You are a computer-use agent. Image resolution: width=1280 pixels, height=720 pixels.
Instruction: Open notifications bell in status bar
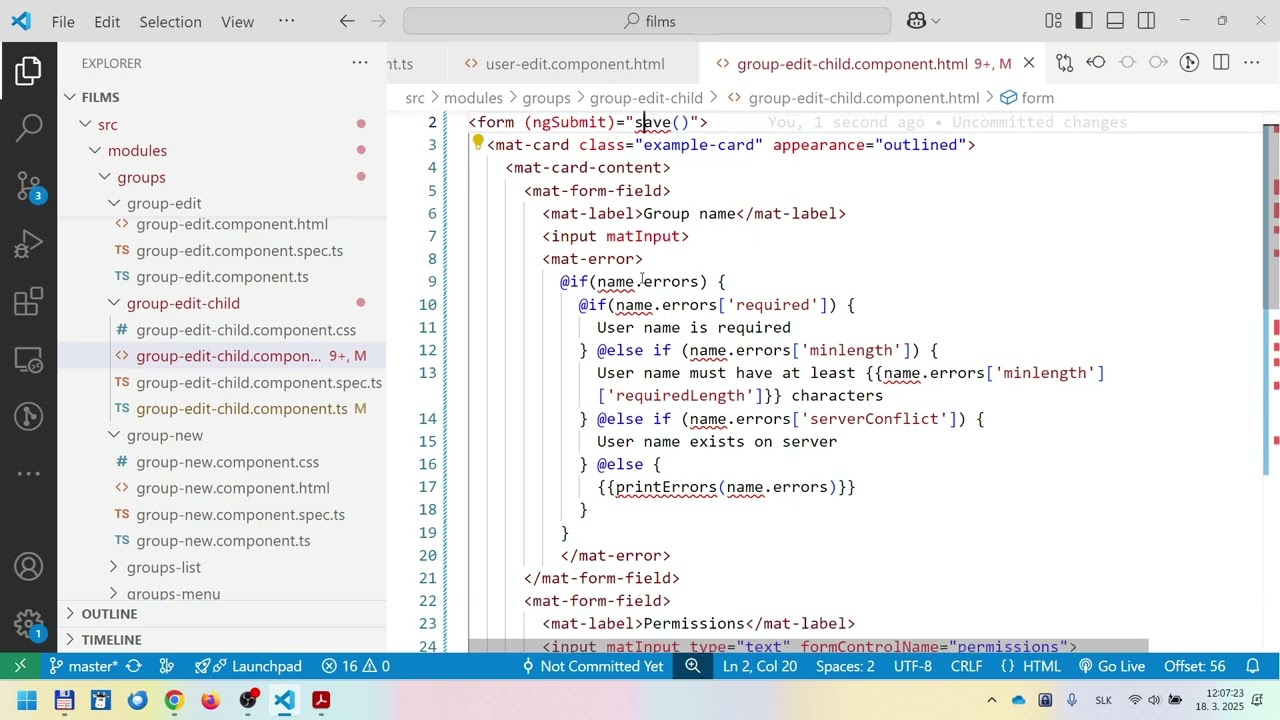point(1253,666)
